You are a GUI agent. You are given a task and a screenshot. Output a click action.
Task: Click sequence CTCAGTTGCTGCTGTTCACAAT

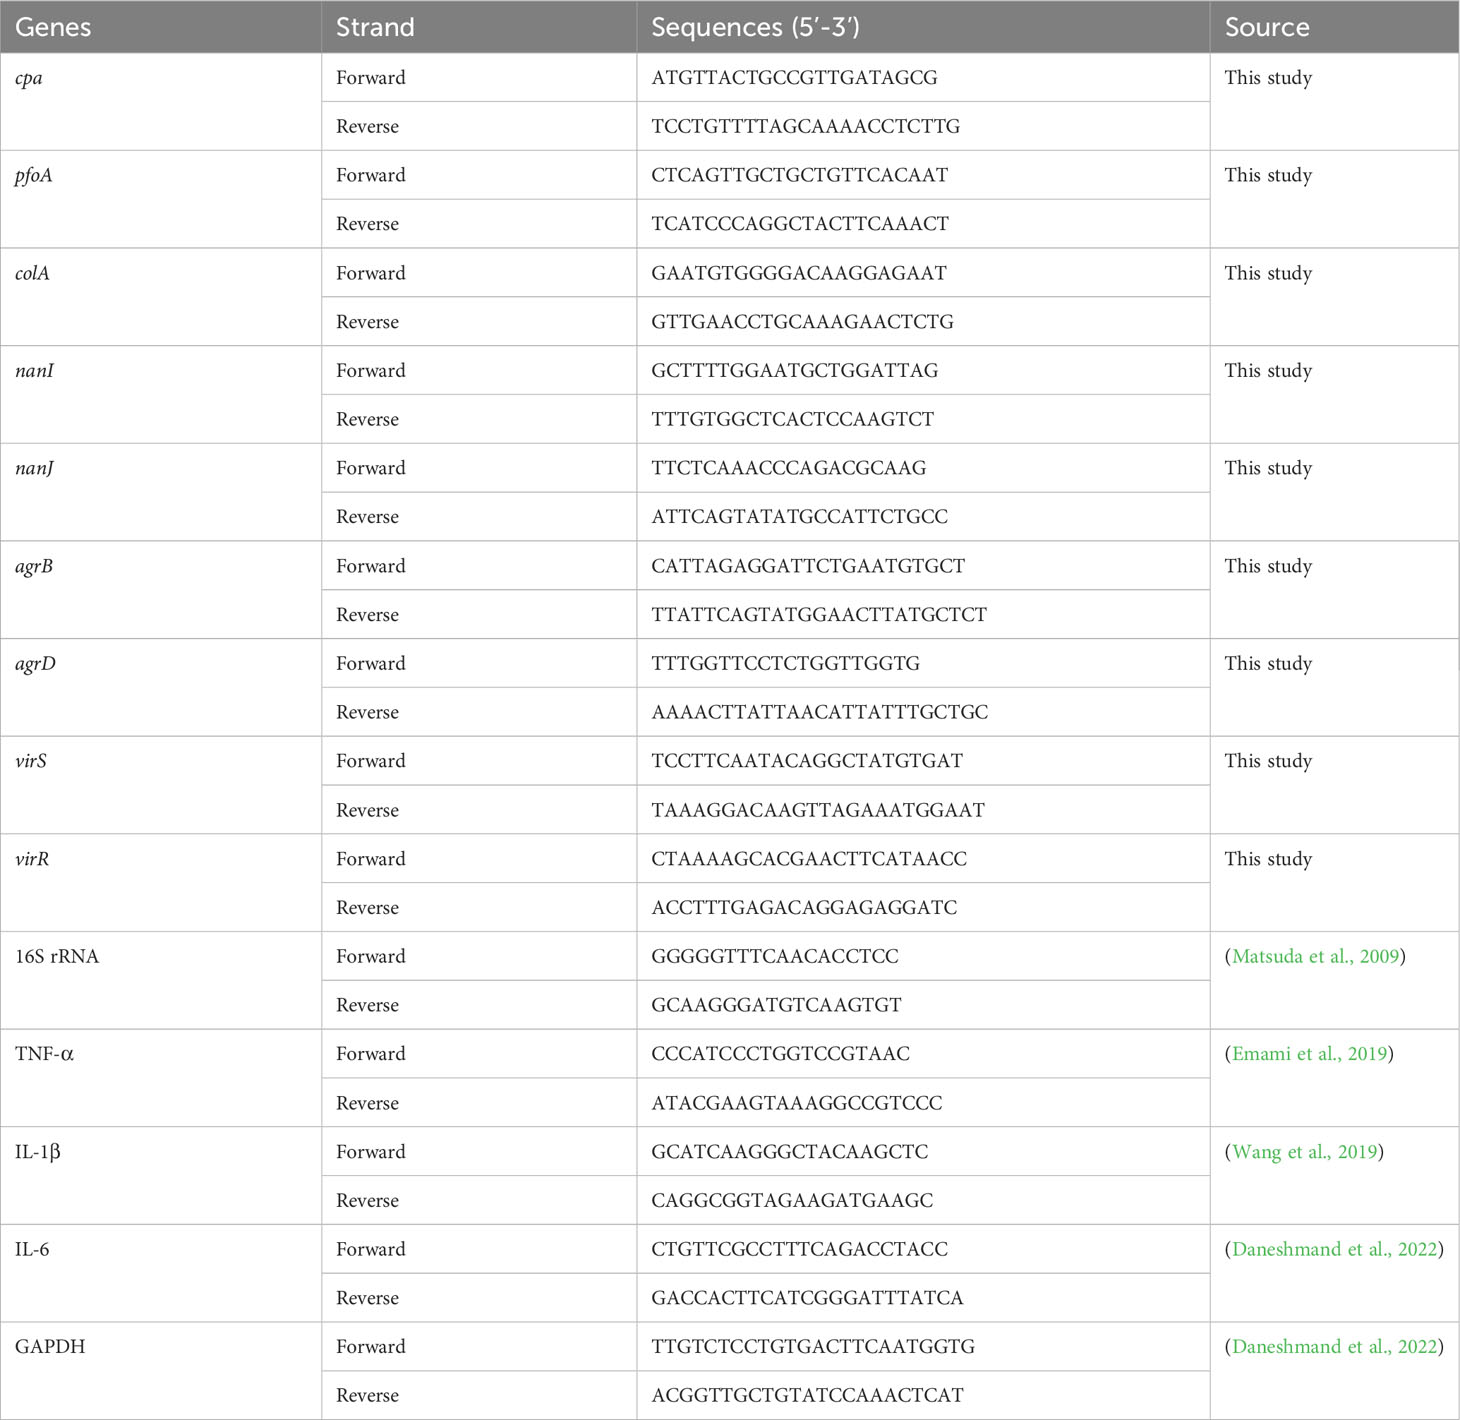tap(799, 175)
